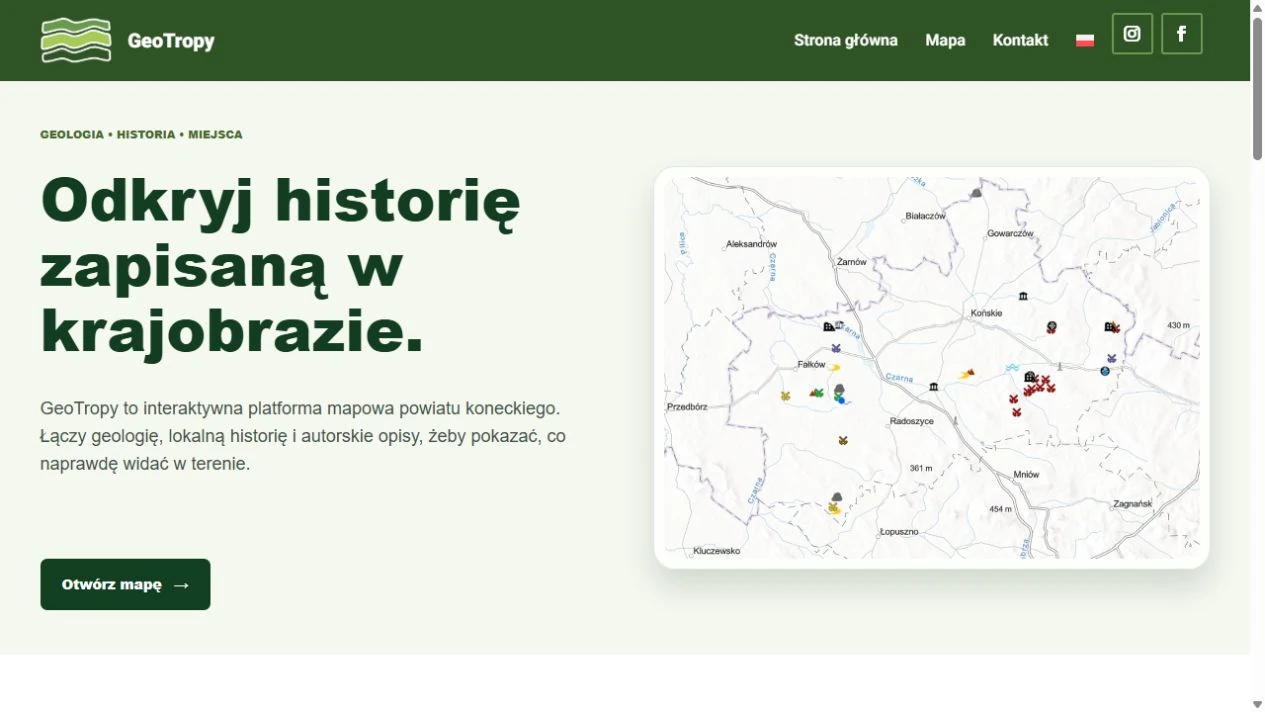
Task: Click the lowest red pickaxe marker north of Mniów
Action: pos(1016,412)
